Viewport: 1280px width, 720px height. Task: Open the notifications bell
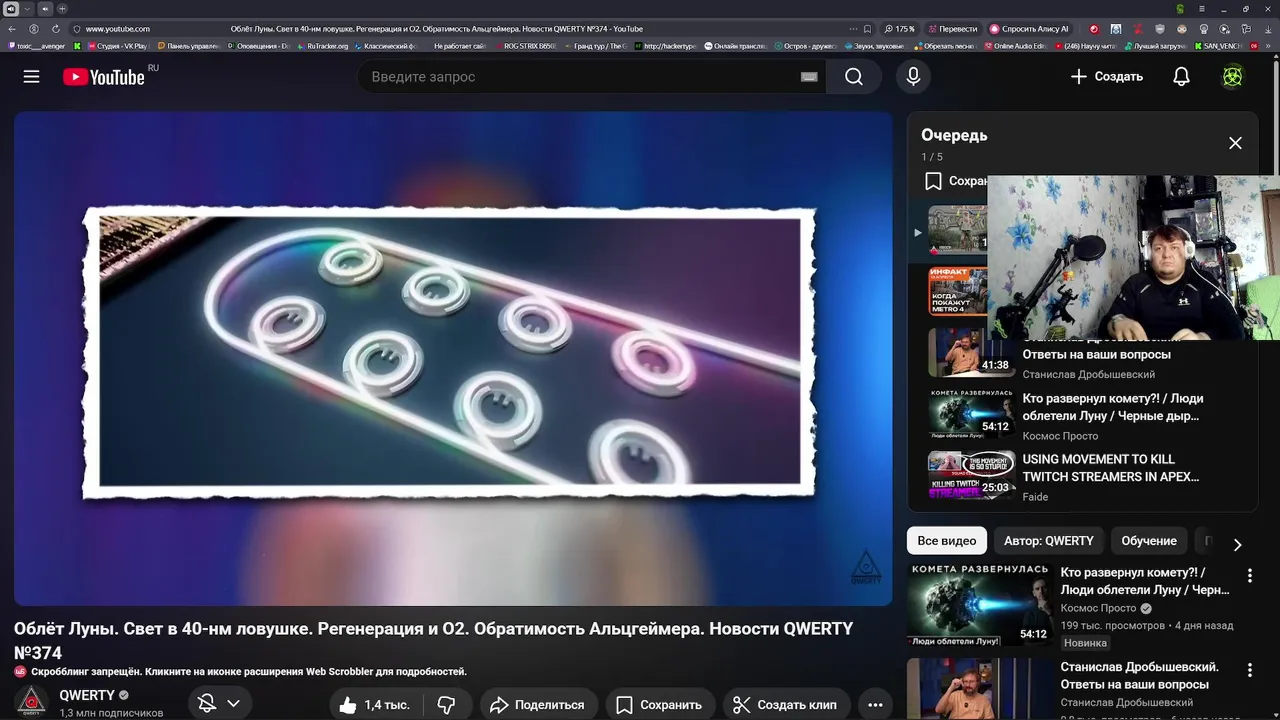(1181, 77)
